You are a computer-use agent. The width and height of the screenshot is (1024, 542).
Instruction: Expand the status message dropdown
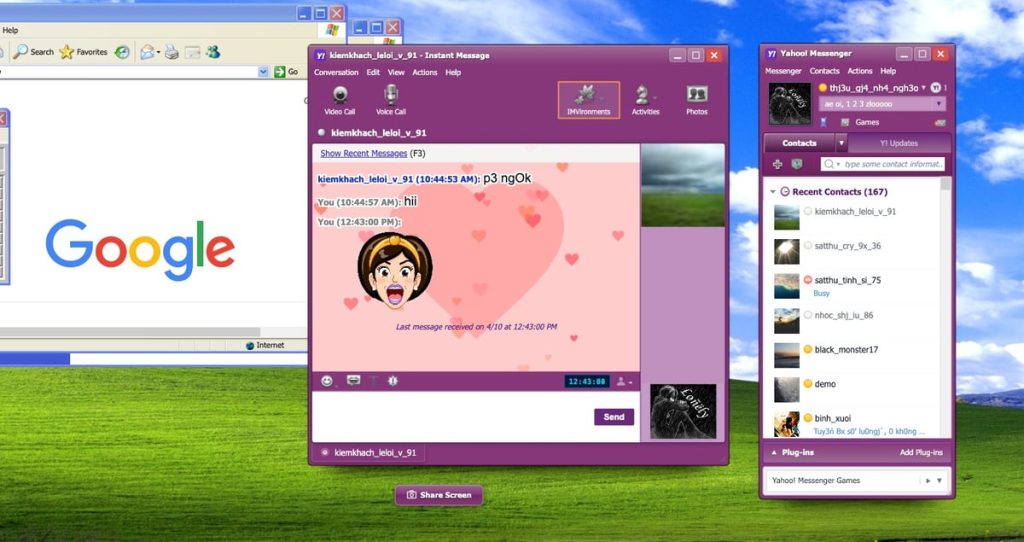tap(938, 104)
